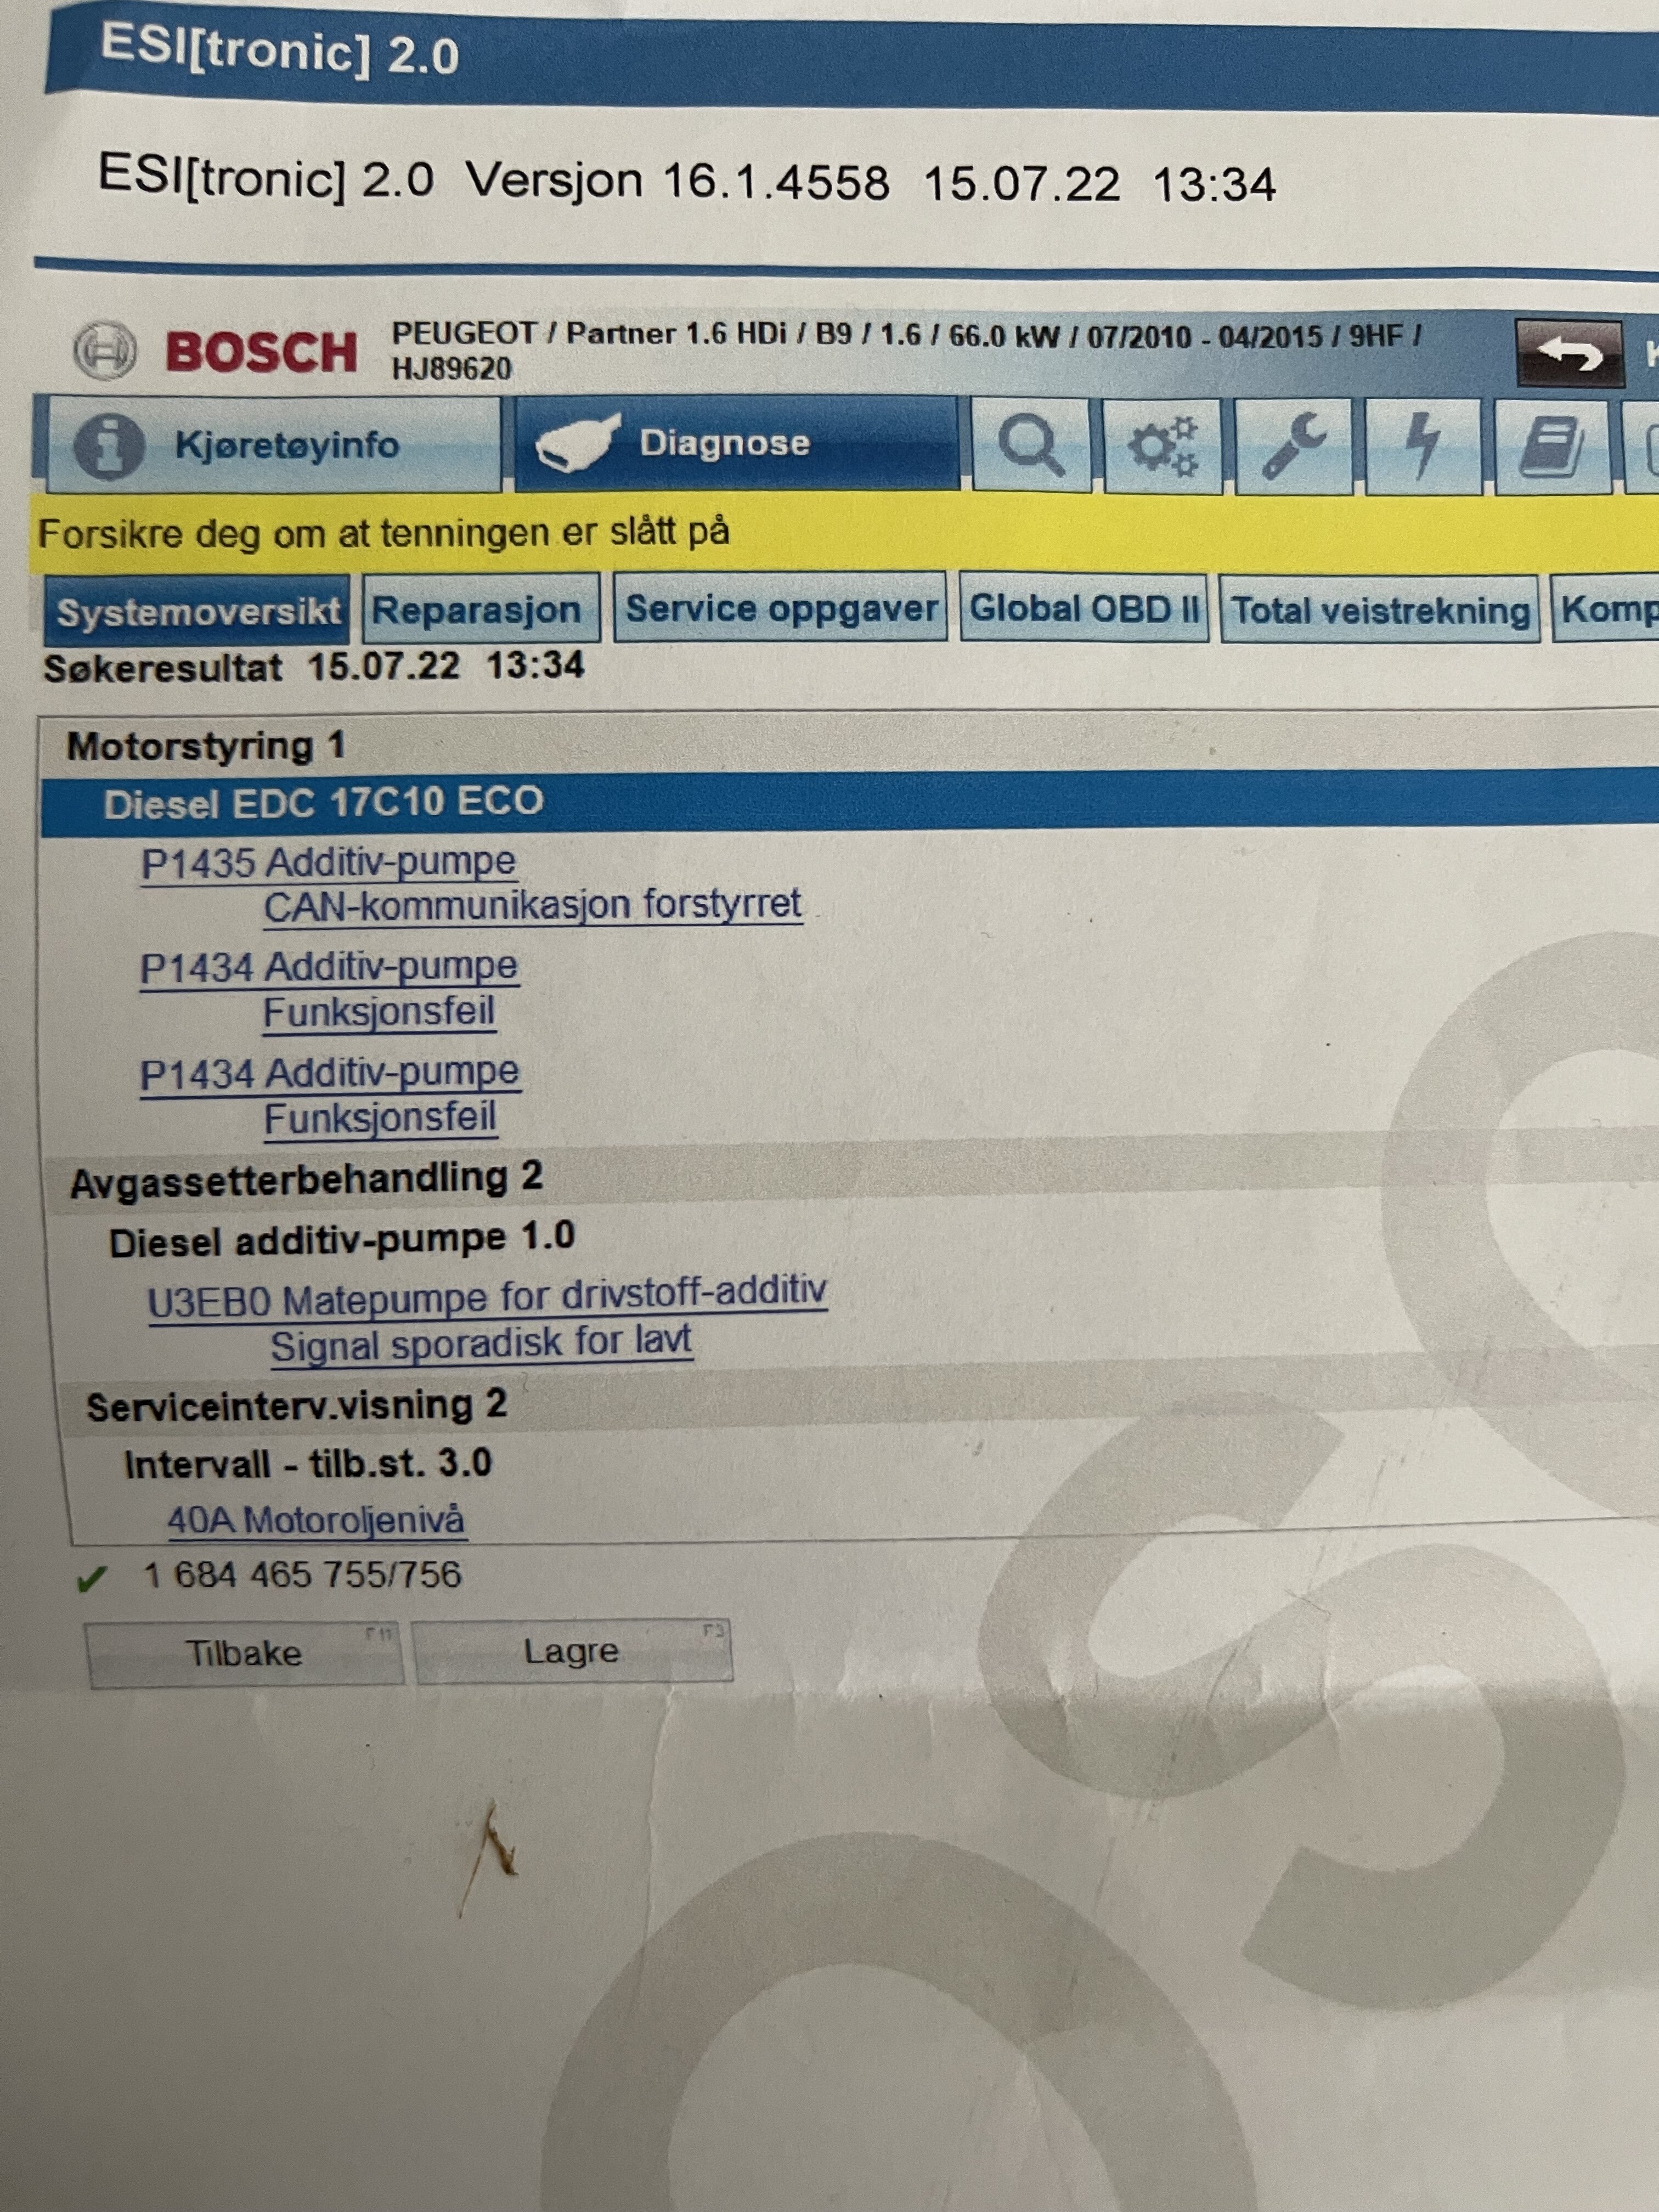Click the lightning bolt electrical icon
Screen dimensions: 1659x2212
[1423, 447]
